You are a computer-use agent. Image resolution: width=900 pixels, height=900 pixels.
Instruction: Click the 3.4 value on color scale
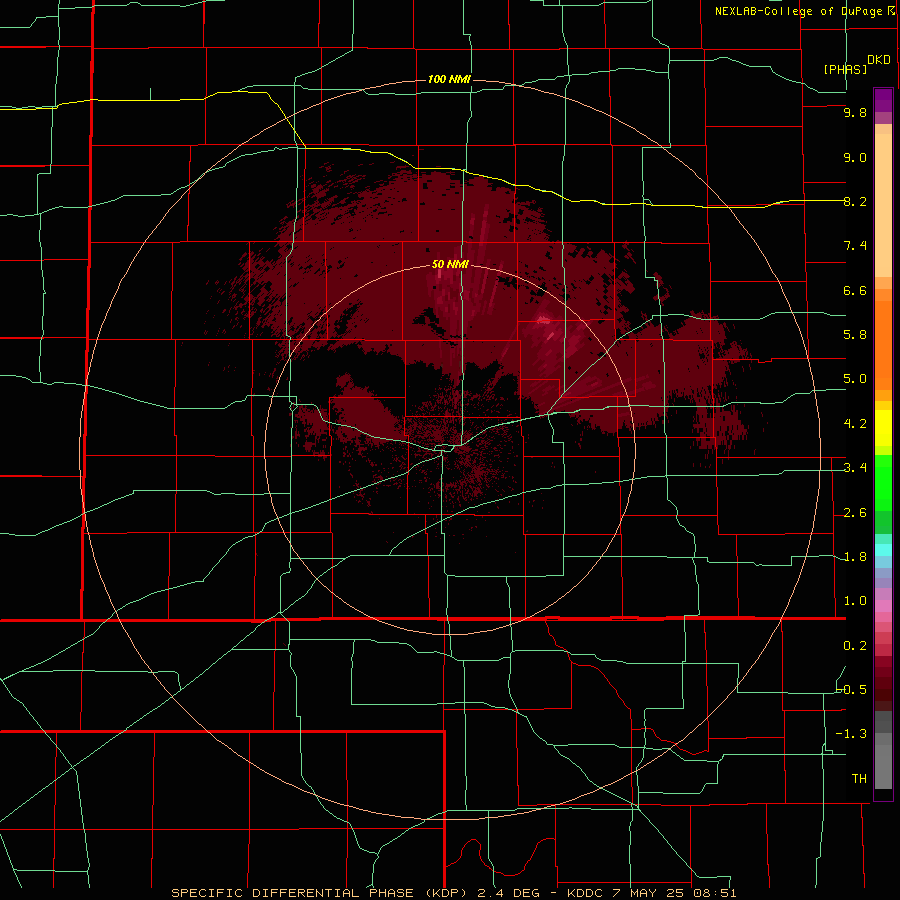tap(855, 468)
